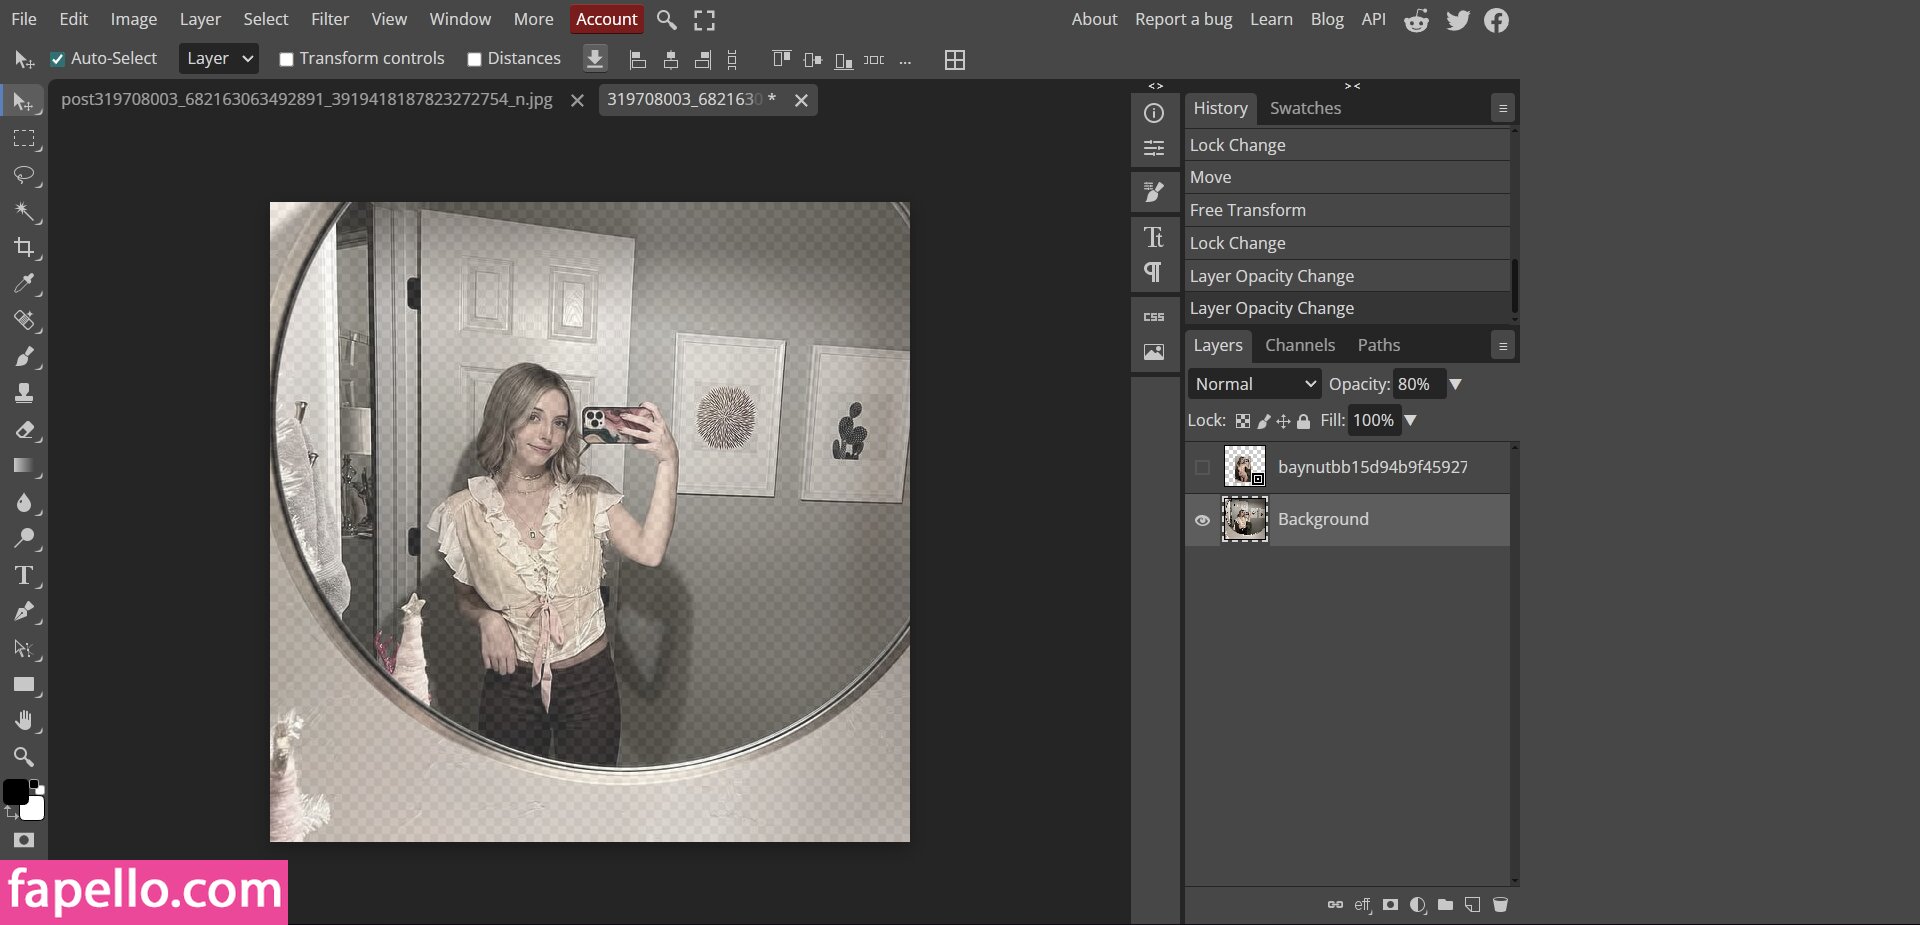The height and width of the screenshot is (925, 1920).
Task: Click the Delete layer trash icon
Action: 1500,905
